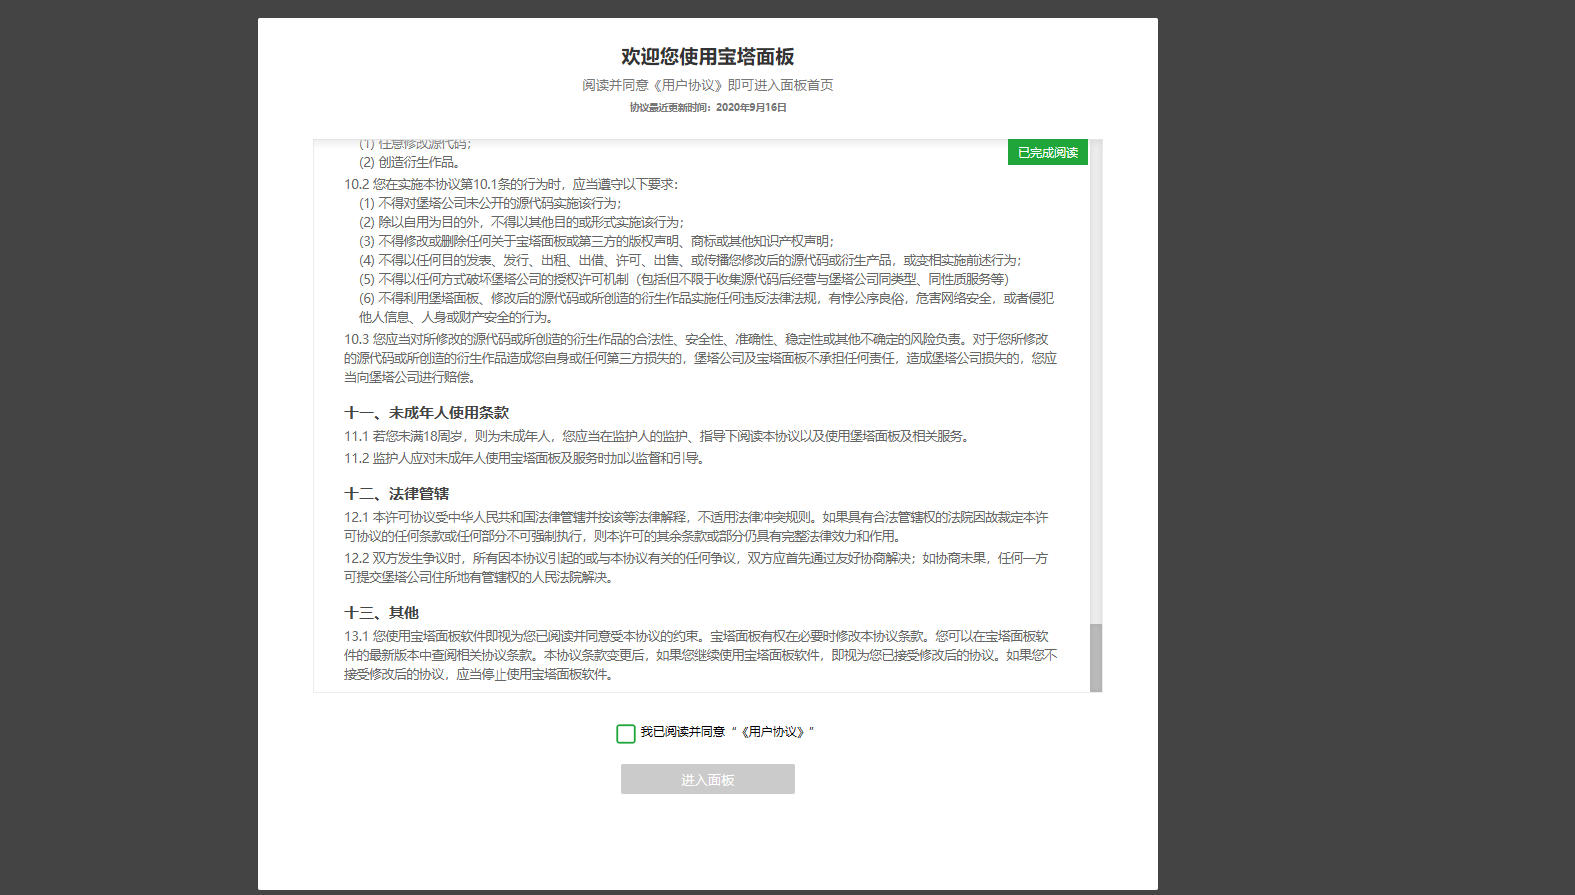Click item (5) about license mechanism
This screenshot has height=895, width=1575.
686,279
